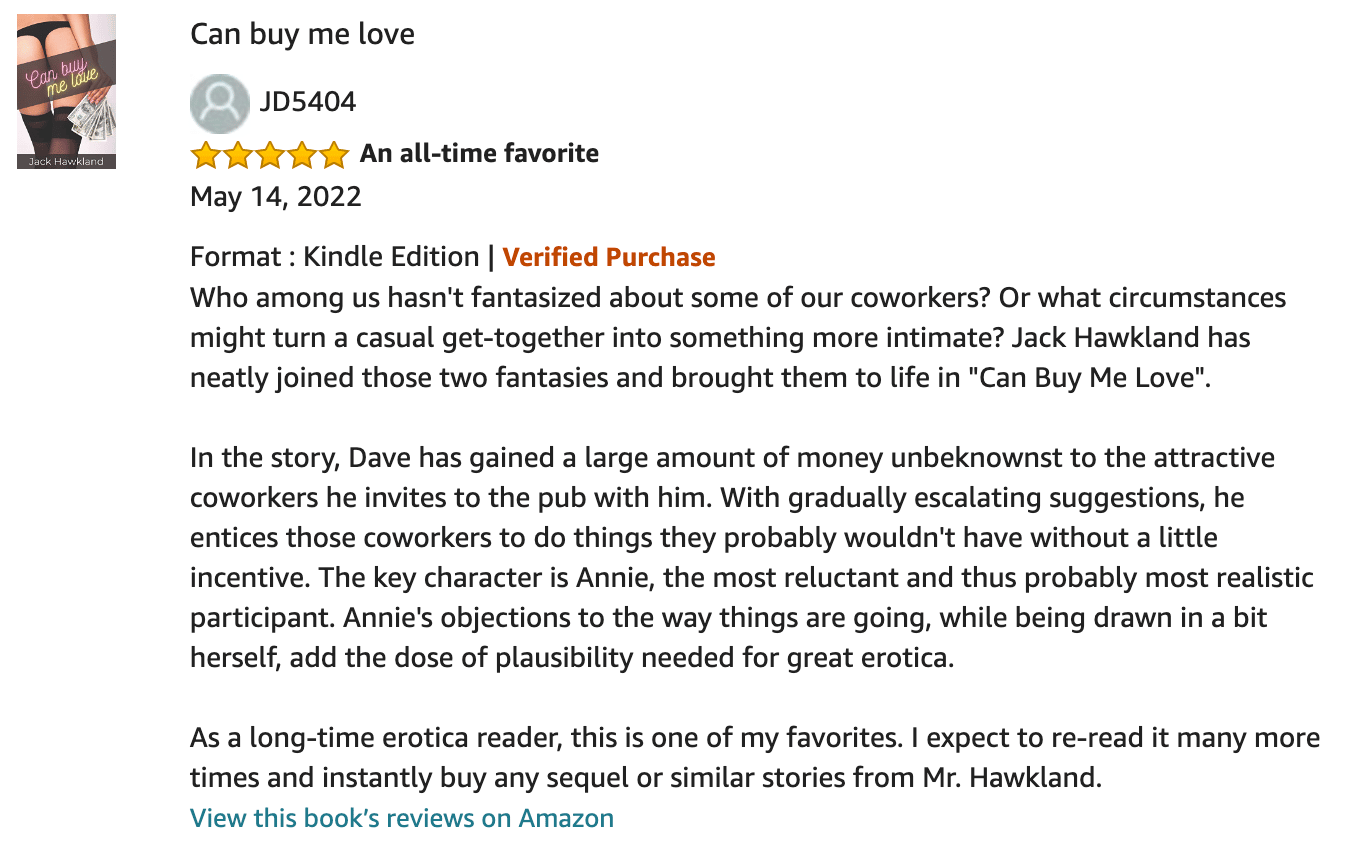The image size is (1348, 844).
Task: Click the 'Verified Purchase' label
Action: 609,257
